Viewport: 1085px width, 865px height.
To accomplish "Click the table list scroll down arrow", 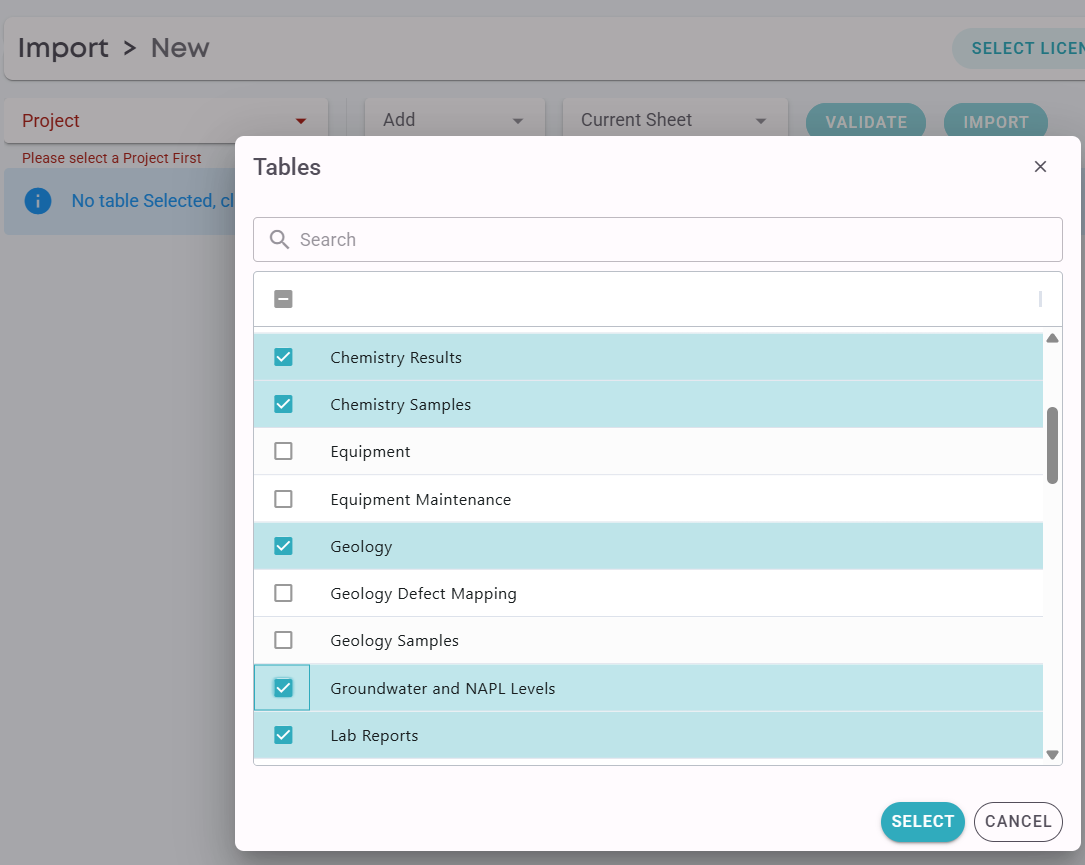I will [1052, 755].
